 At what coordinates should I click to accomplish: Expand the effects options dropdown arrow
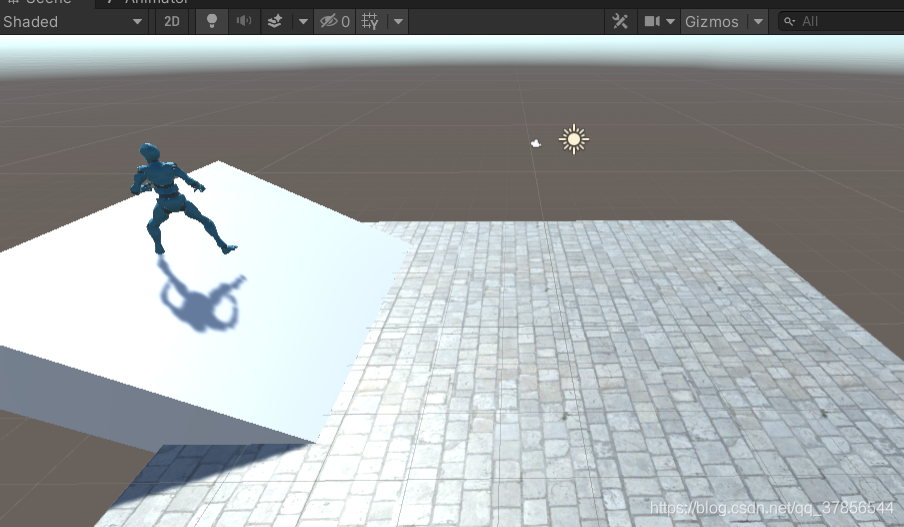click(x=303, y=22)
